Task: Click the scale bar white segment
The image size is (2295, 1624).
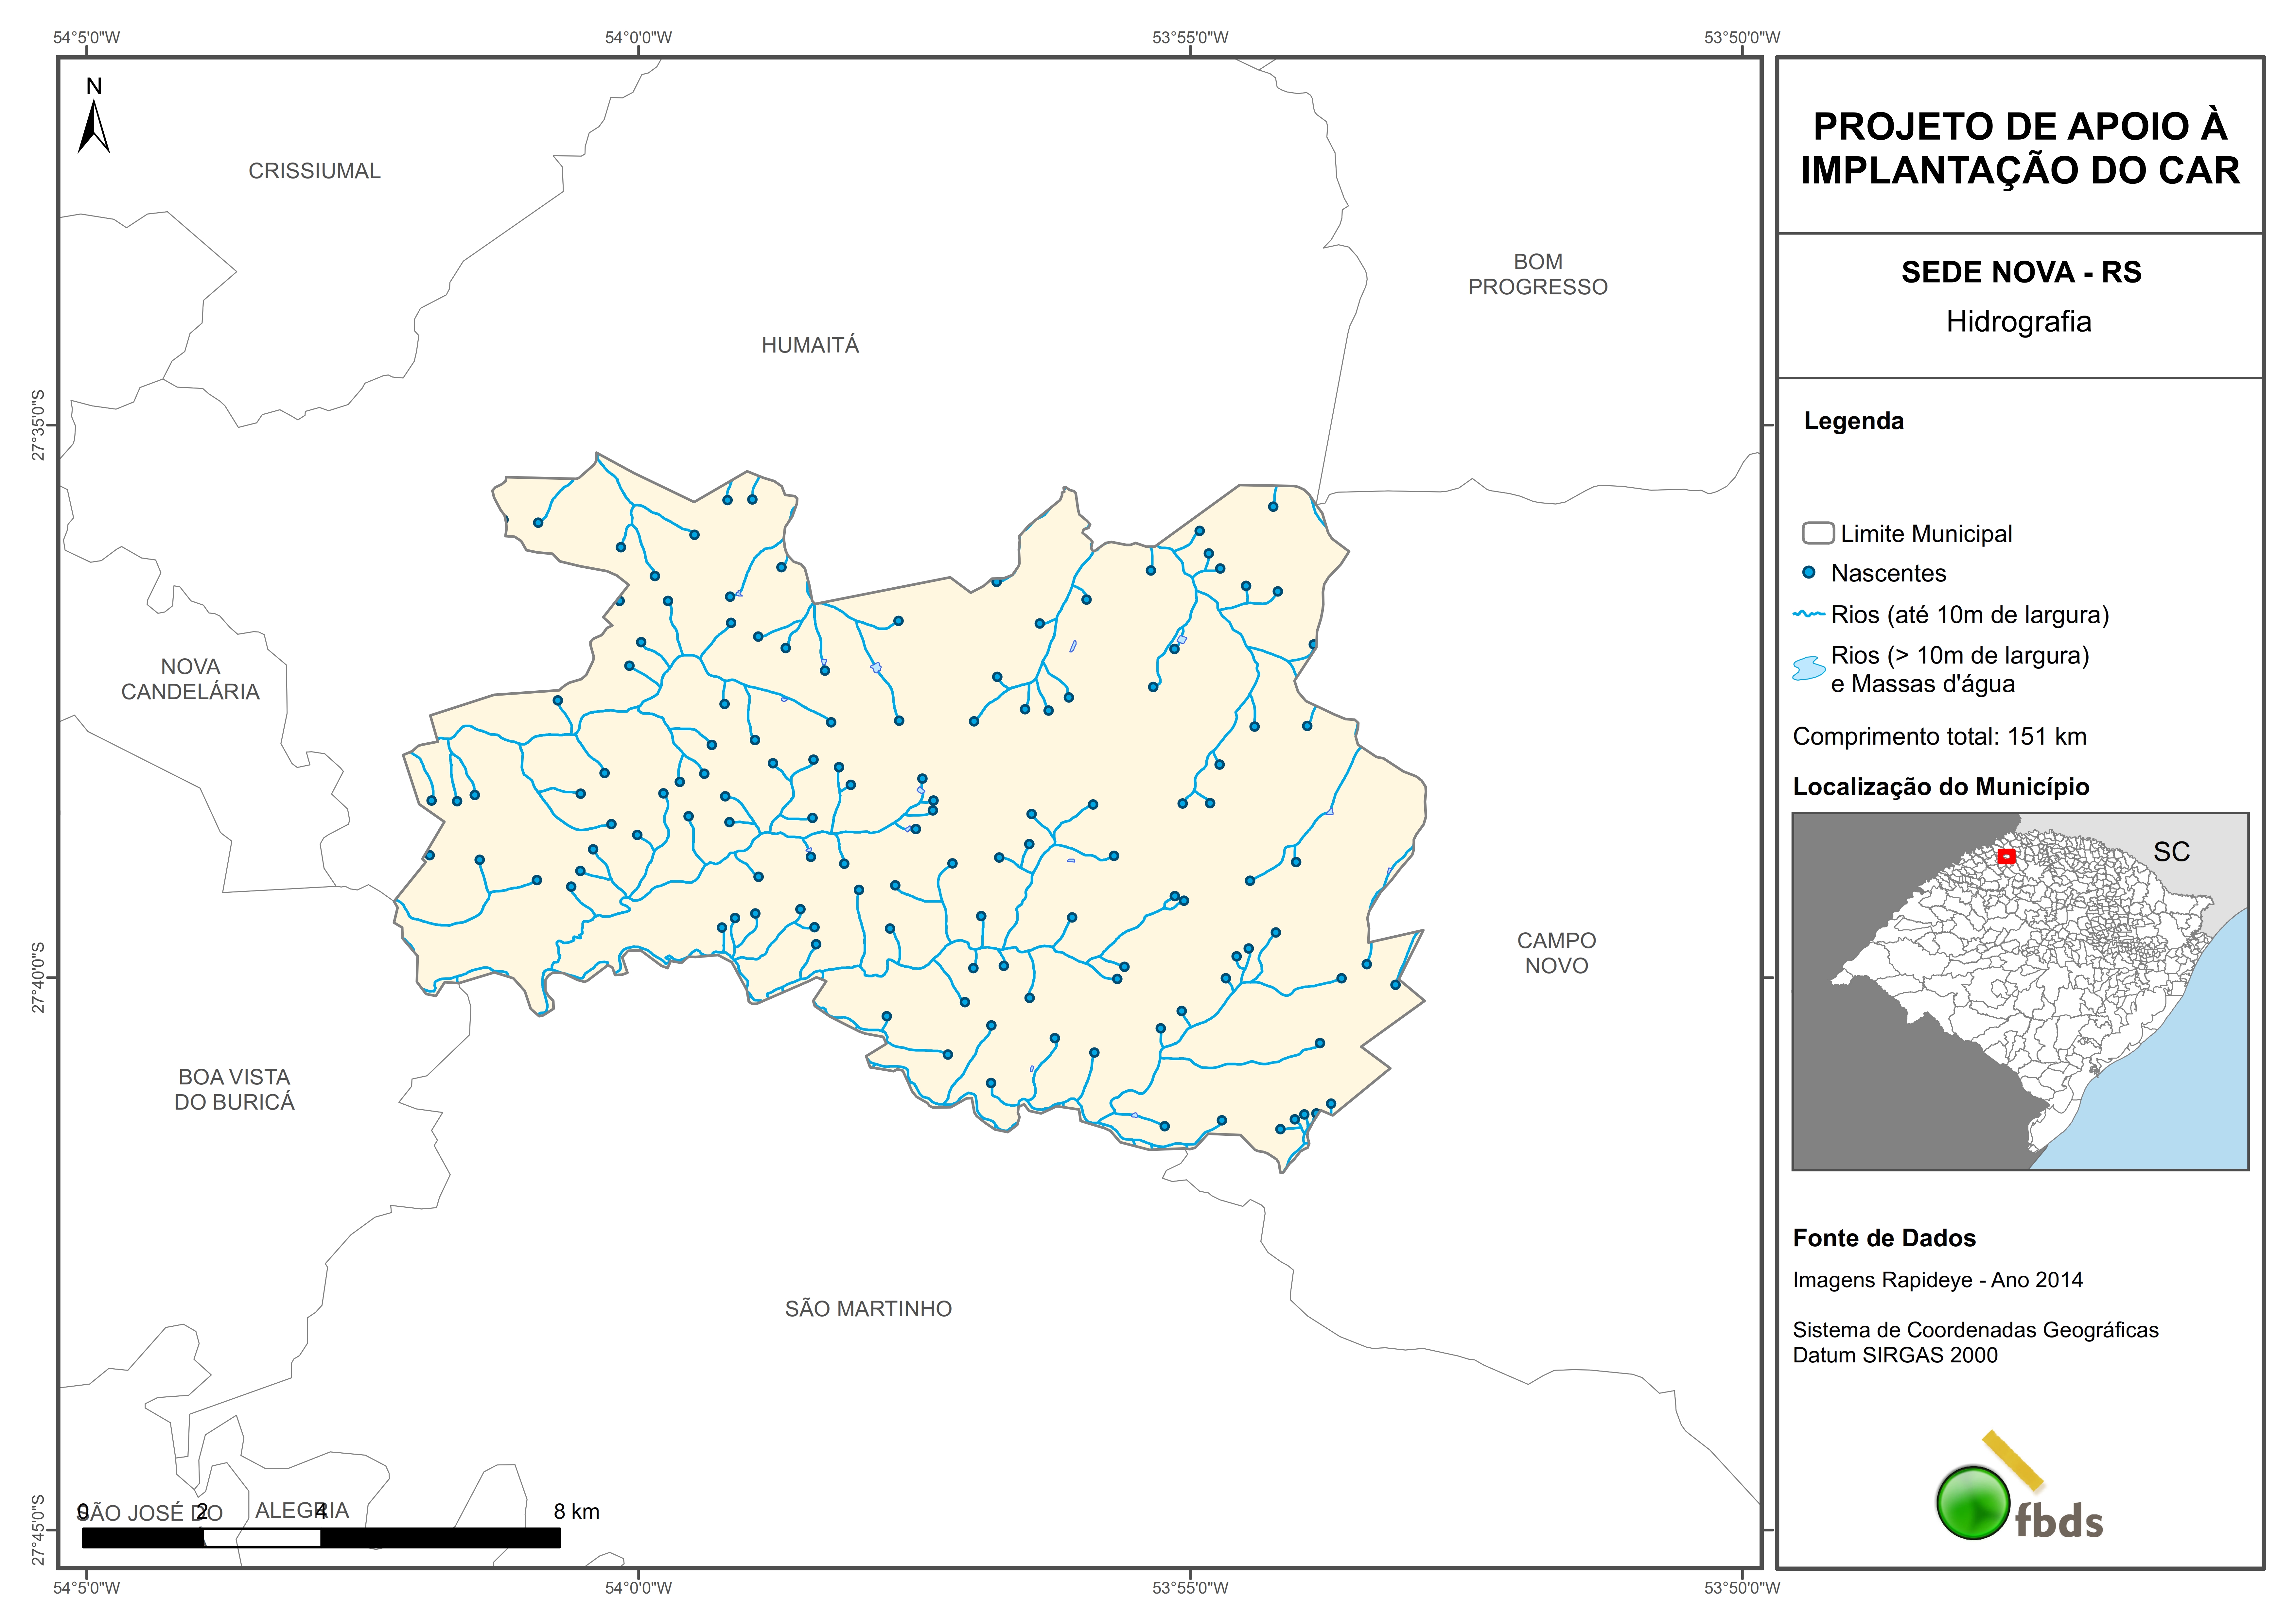Action: 262,1538
